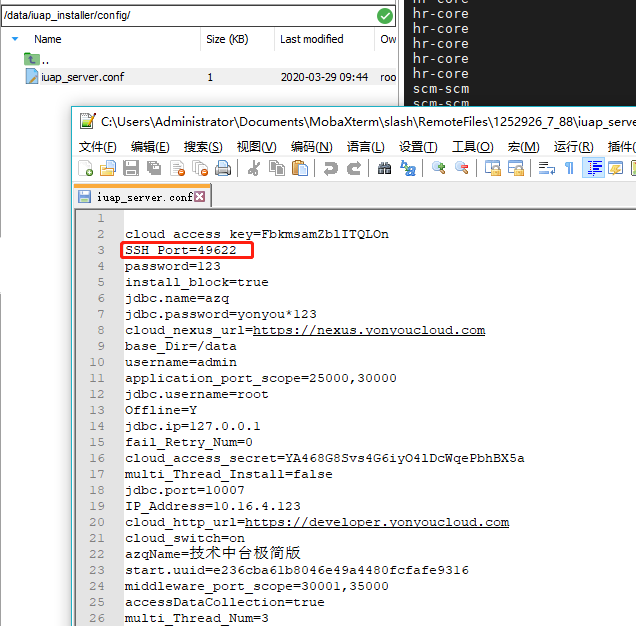Toggle Show All Characters pilcrow icon

569,168
